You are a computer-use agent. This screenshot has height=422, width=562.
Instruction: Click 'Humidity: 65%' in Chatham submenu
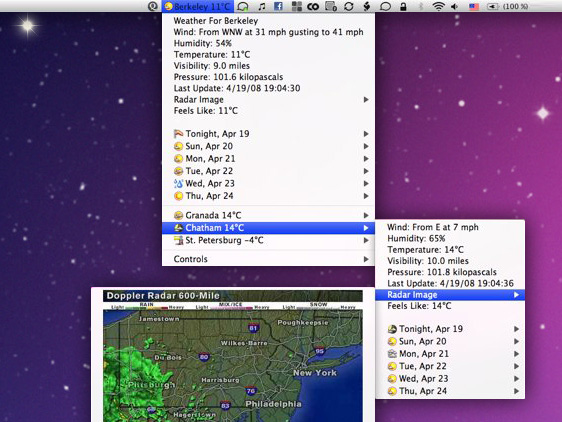tap(416, 238)
